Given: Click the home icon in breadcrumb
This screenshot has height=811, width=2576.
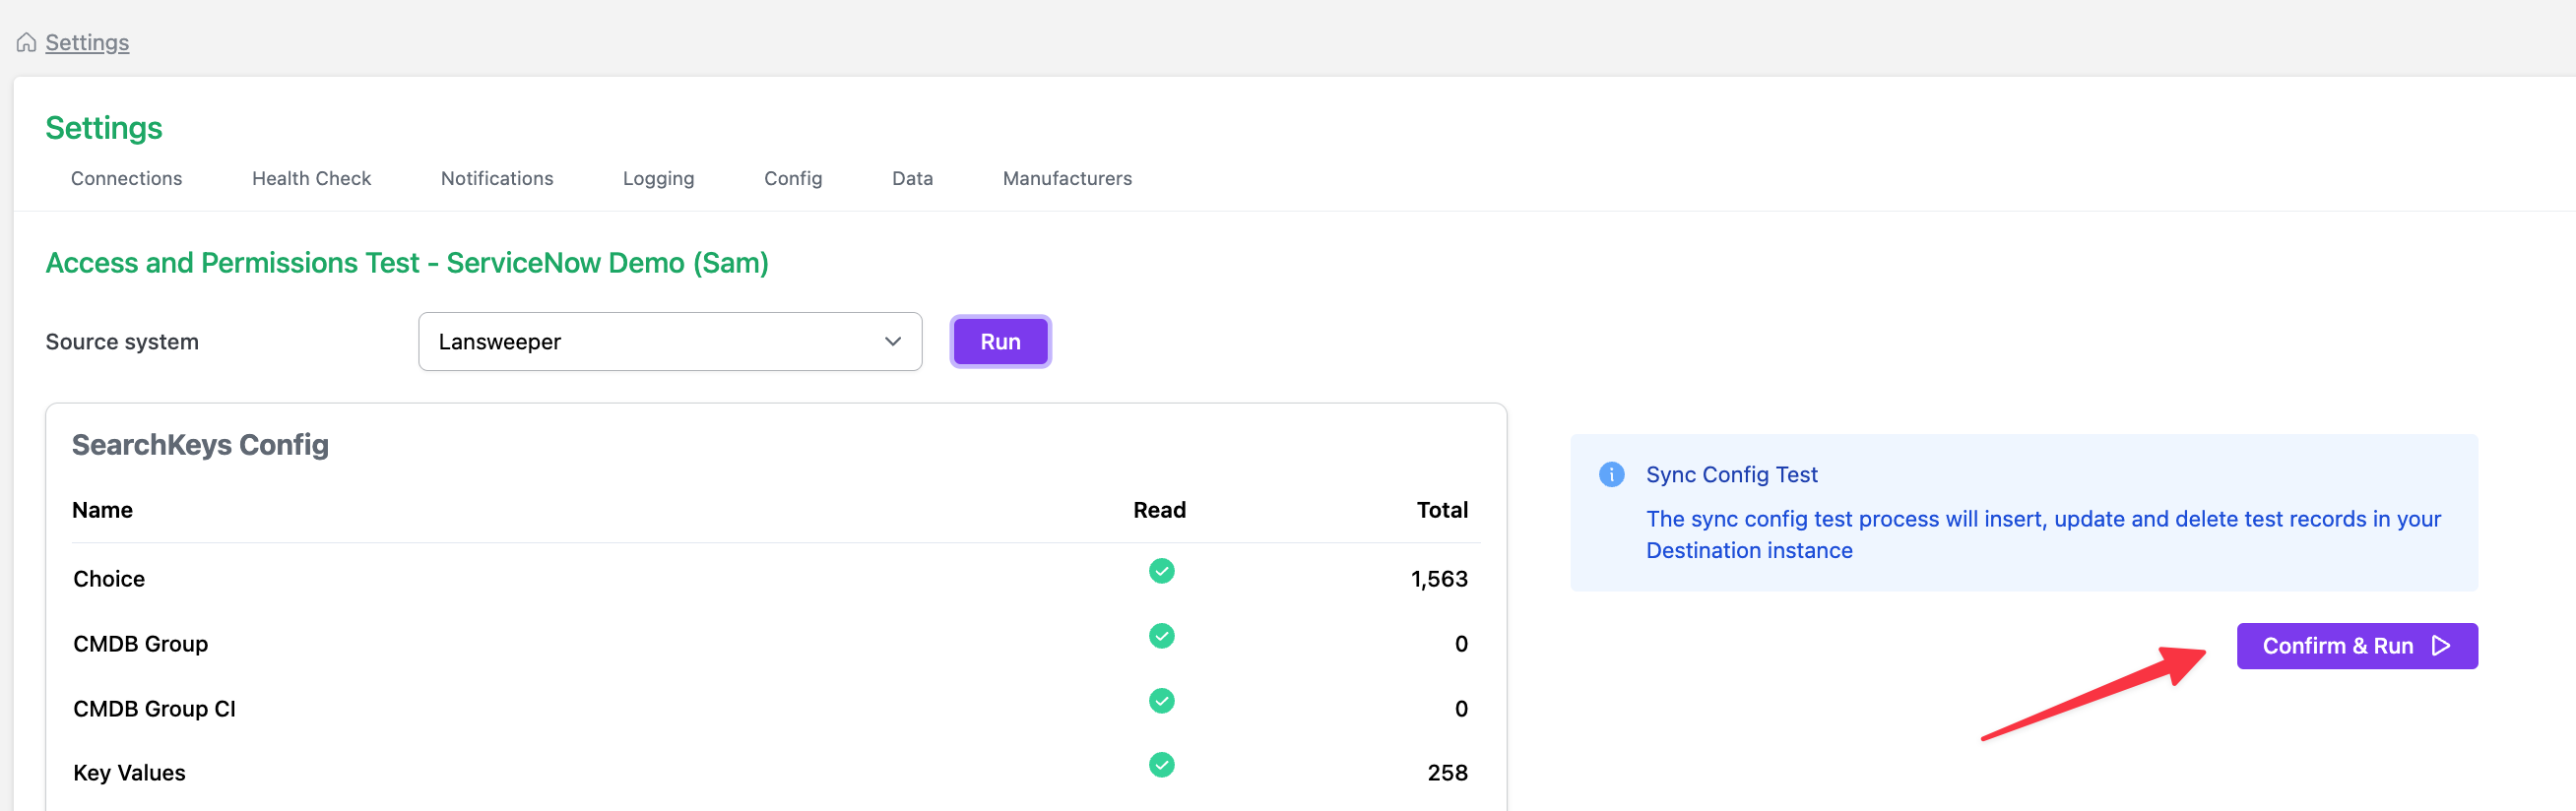Looking at the screenshot, I should tap(27, 42).
